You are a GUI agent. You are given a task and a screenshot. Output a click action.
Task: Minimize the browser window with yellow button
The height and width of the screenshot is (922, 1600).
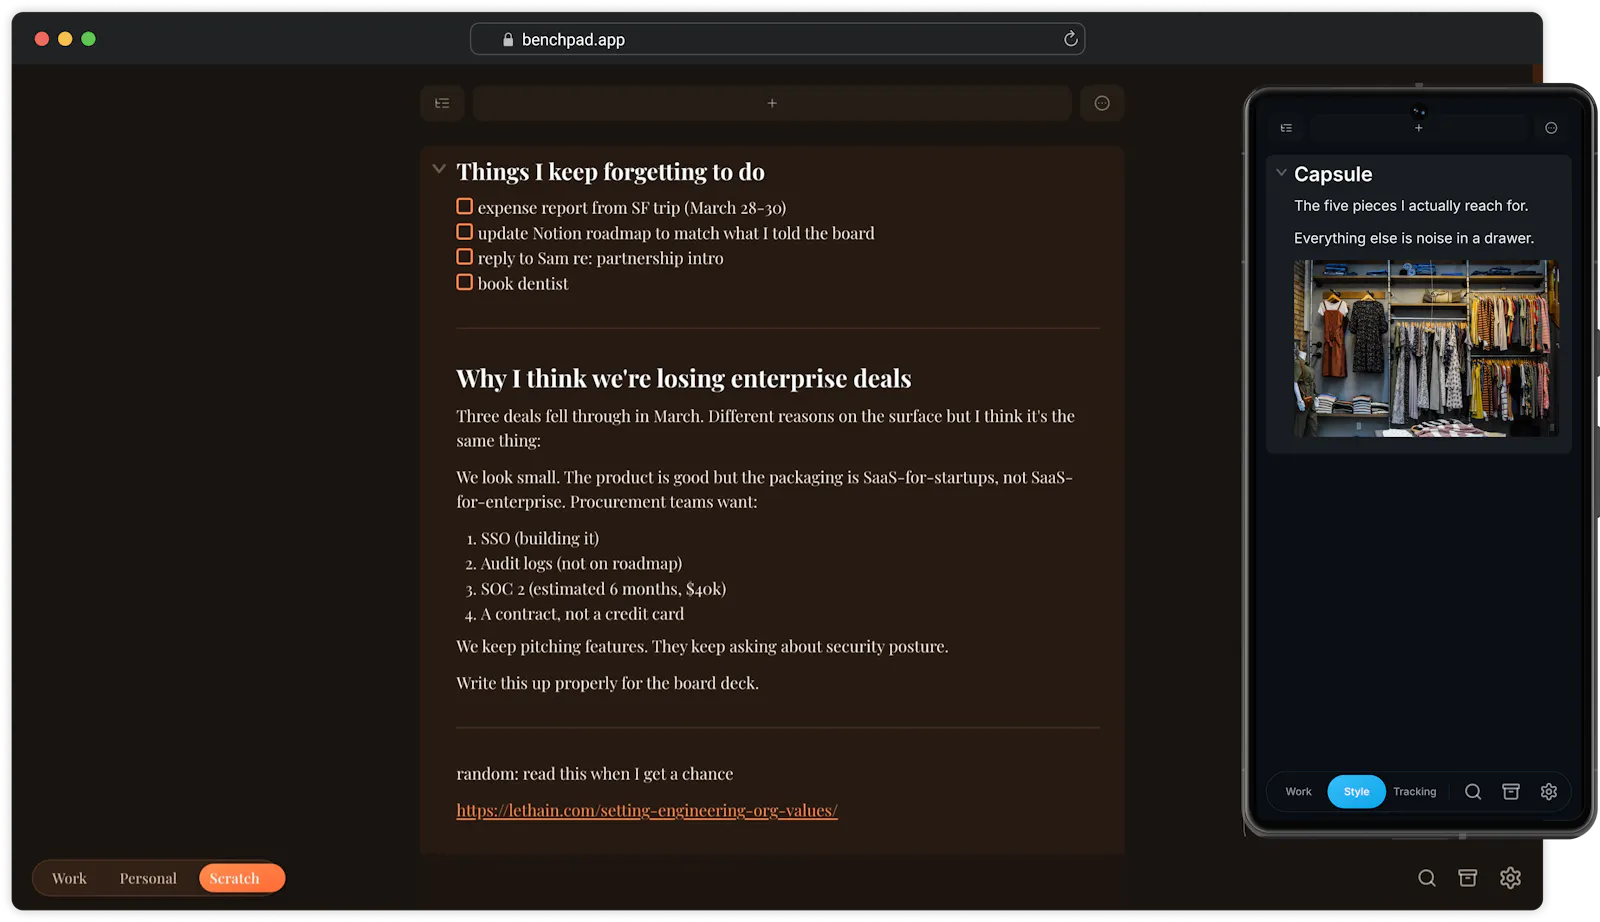tap(65, 39)
